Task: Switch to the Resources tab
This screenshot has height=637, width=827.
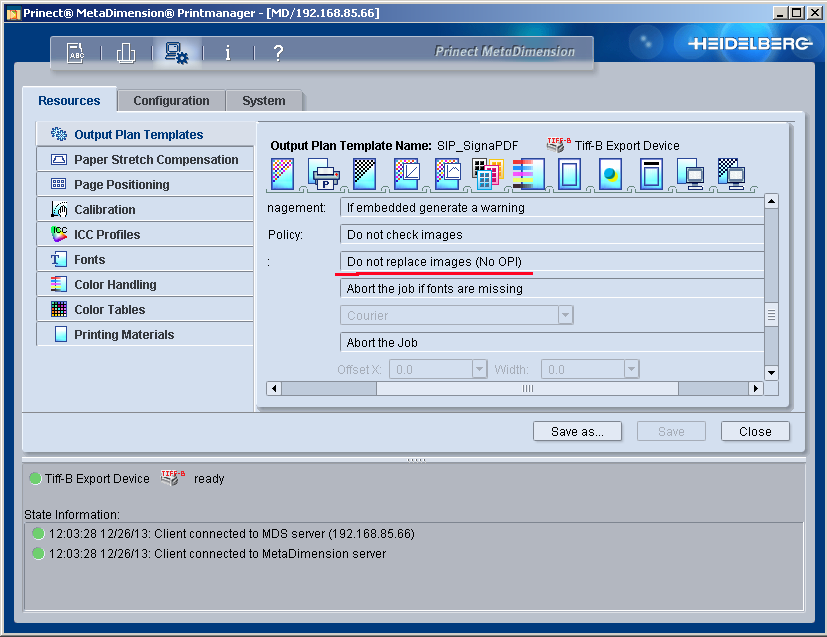Action: coord(69,100)
